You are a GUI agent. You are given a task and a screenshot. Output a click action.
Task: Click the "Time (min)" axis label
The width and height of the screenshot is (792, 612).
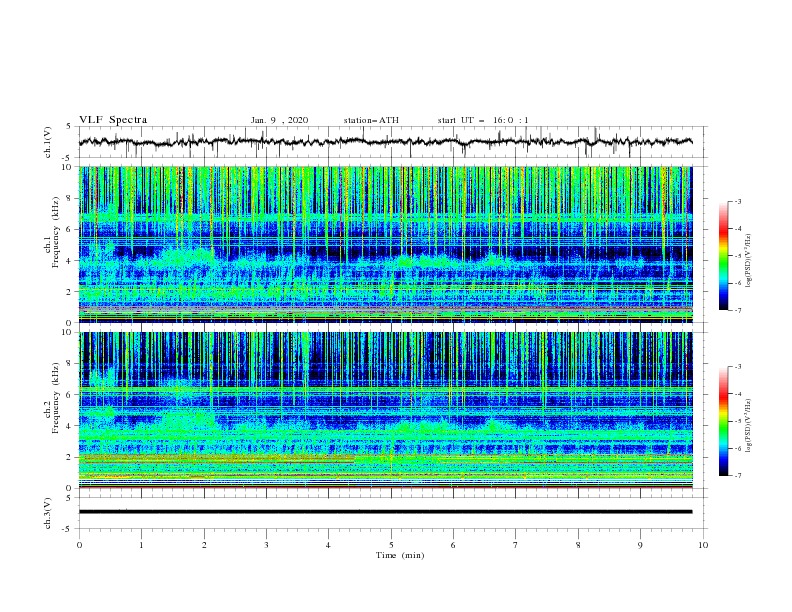click(400, 555)
